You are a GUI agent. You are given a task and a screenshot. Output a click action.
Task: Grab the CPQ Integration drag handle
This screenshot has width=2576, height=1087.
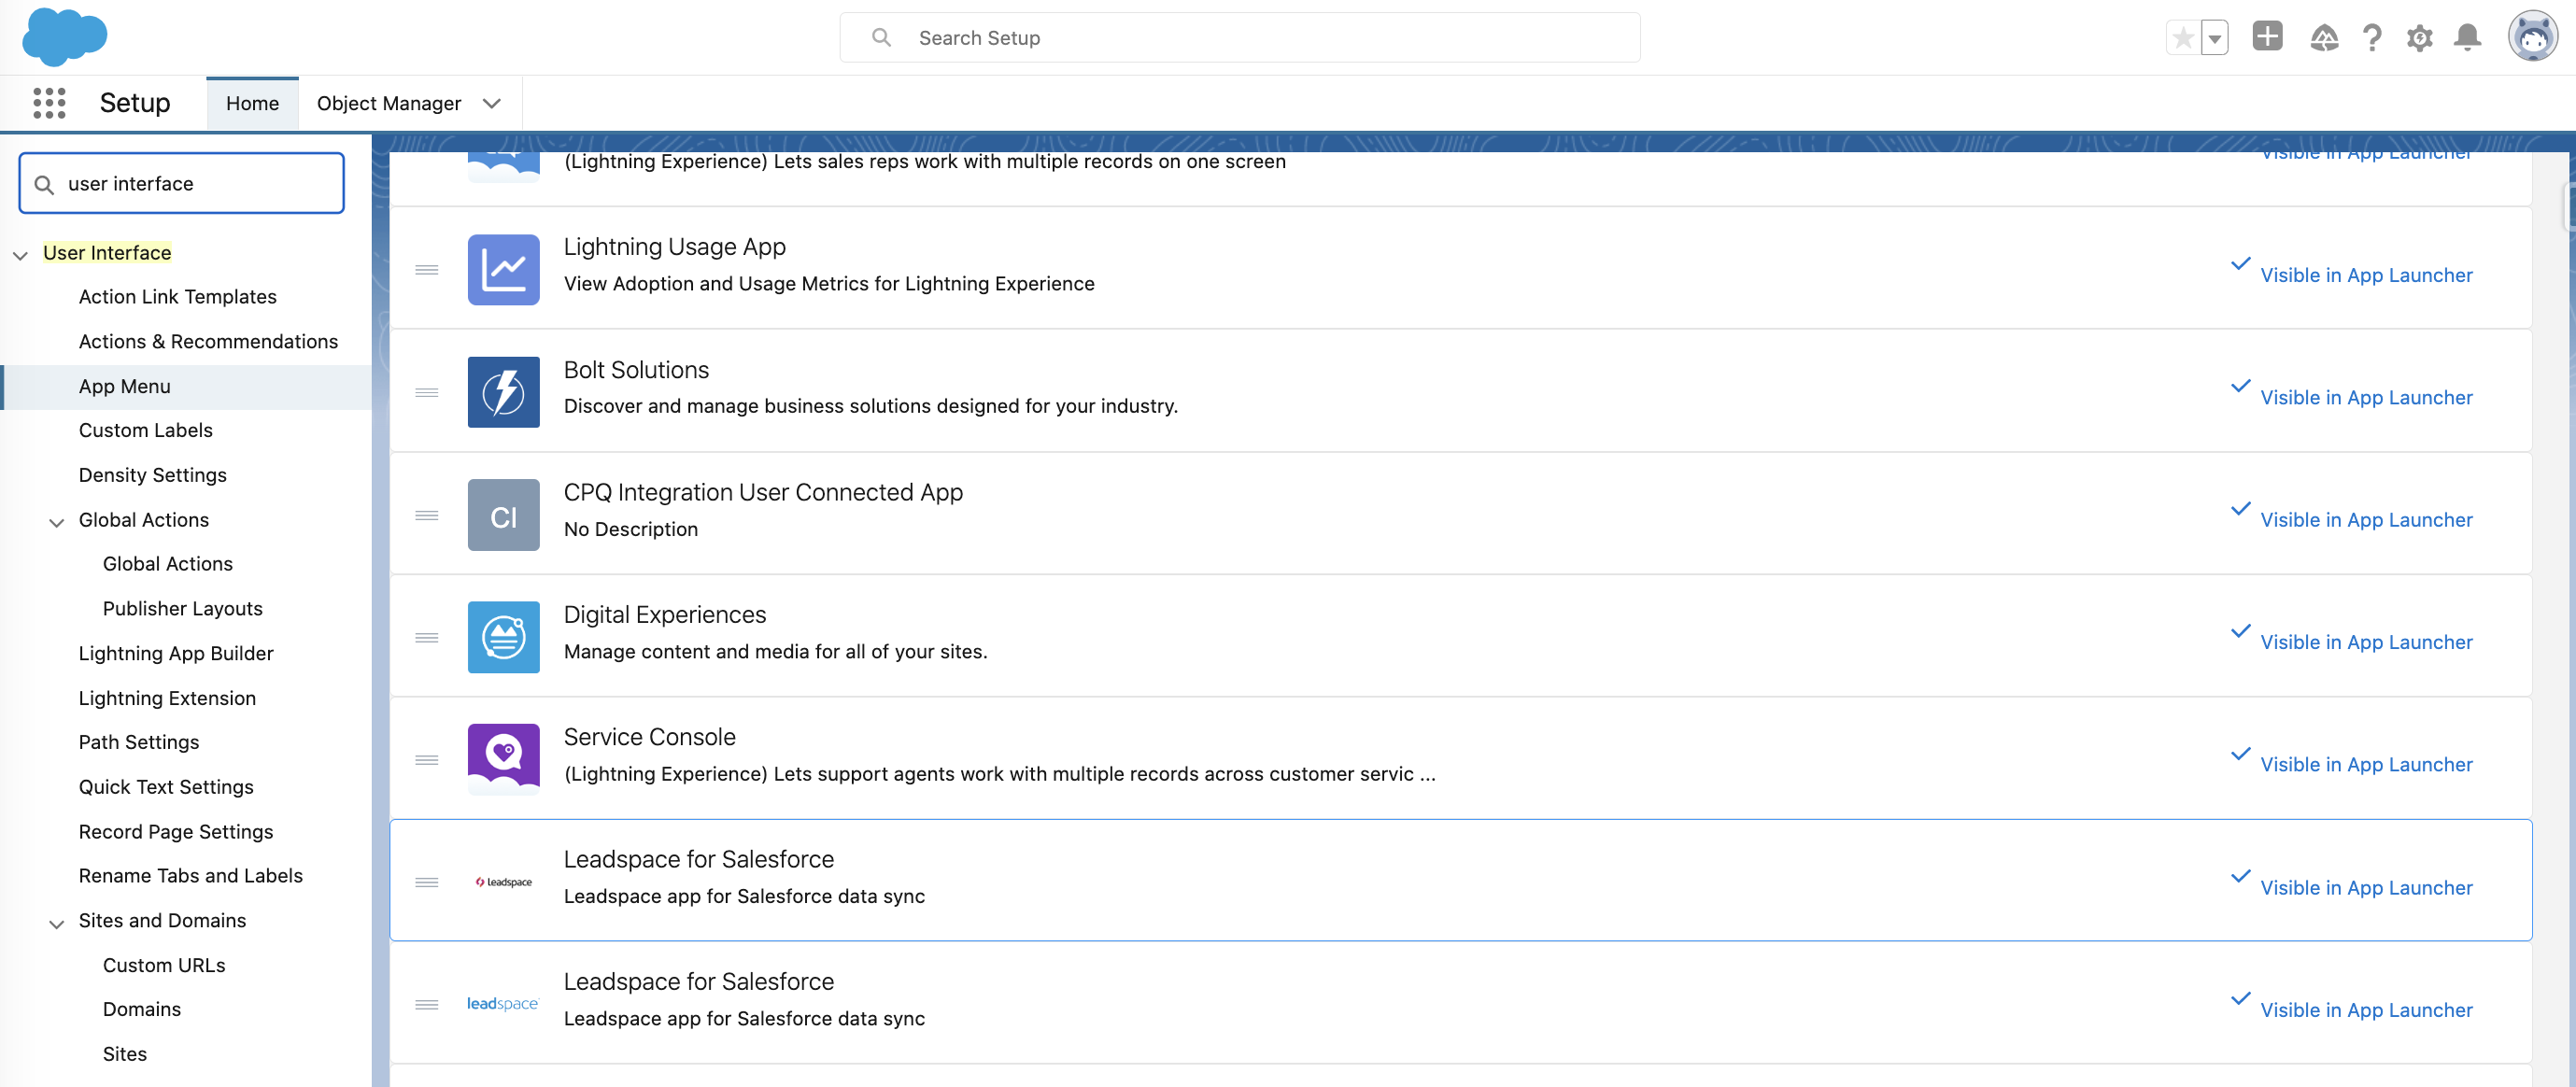click(427, 515)
